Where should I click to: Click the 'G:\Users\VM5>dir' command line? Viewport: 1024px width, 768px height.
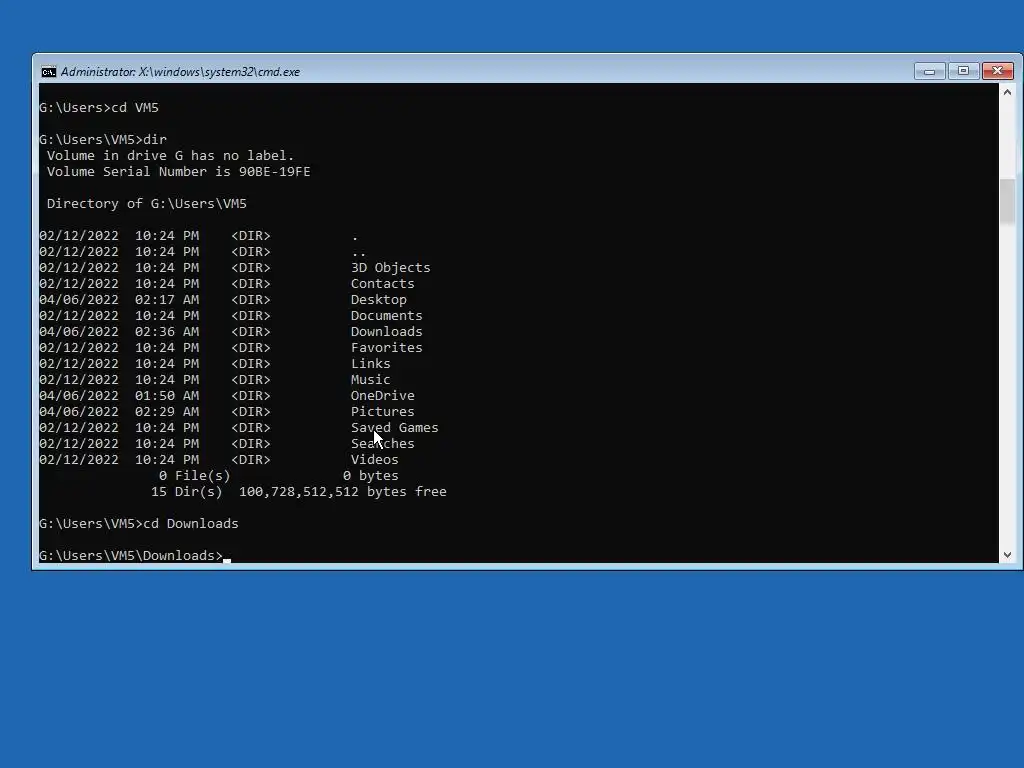pos(103,140)
